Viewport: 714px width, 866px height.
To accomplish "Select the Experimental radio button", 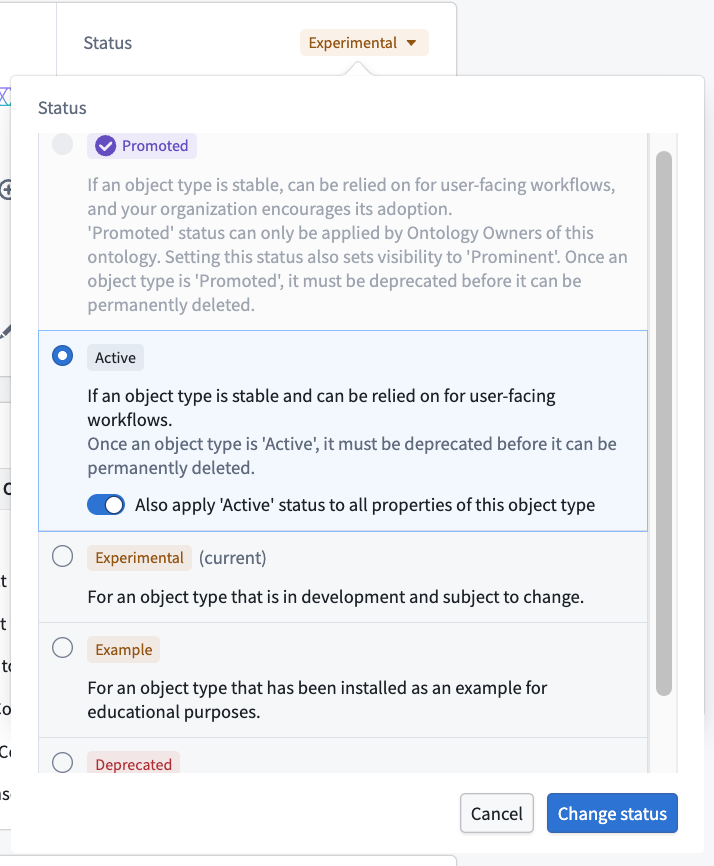I will tap(62, 556).
